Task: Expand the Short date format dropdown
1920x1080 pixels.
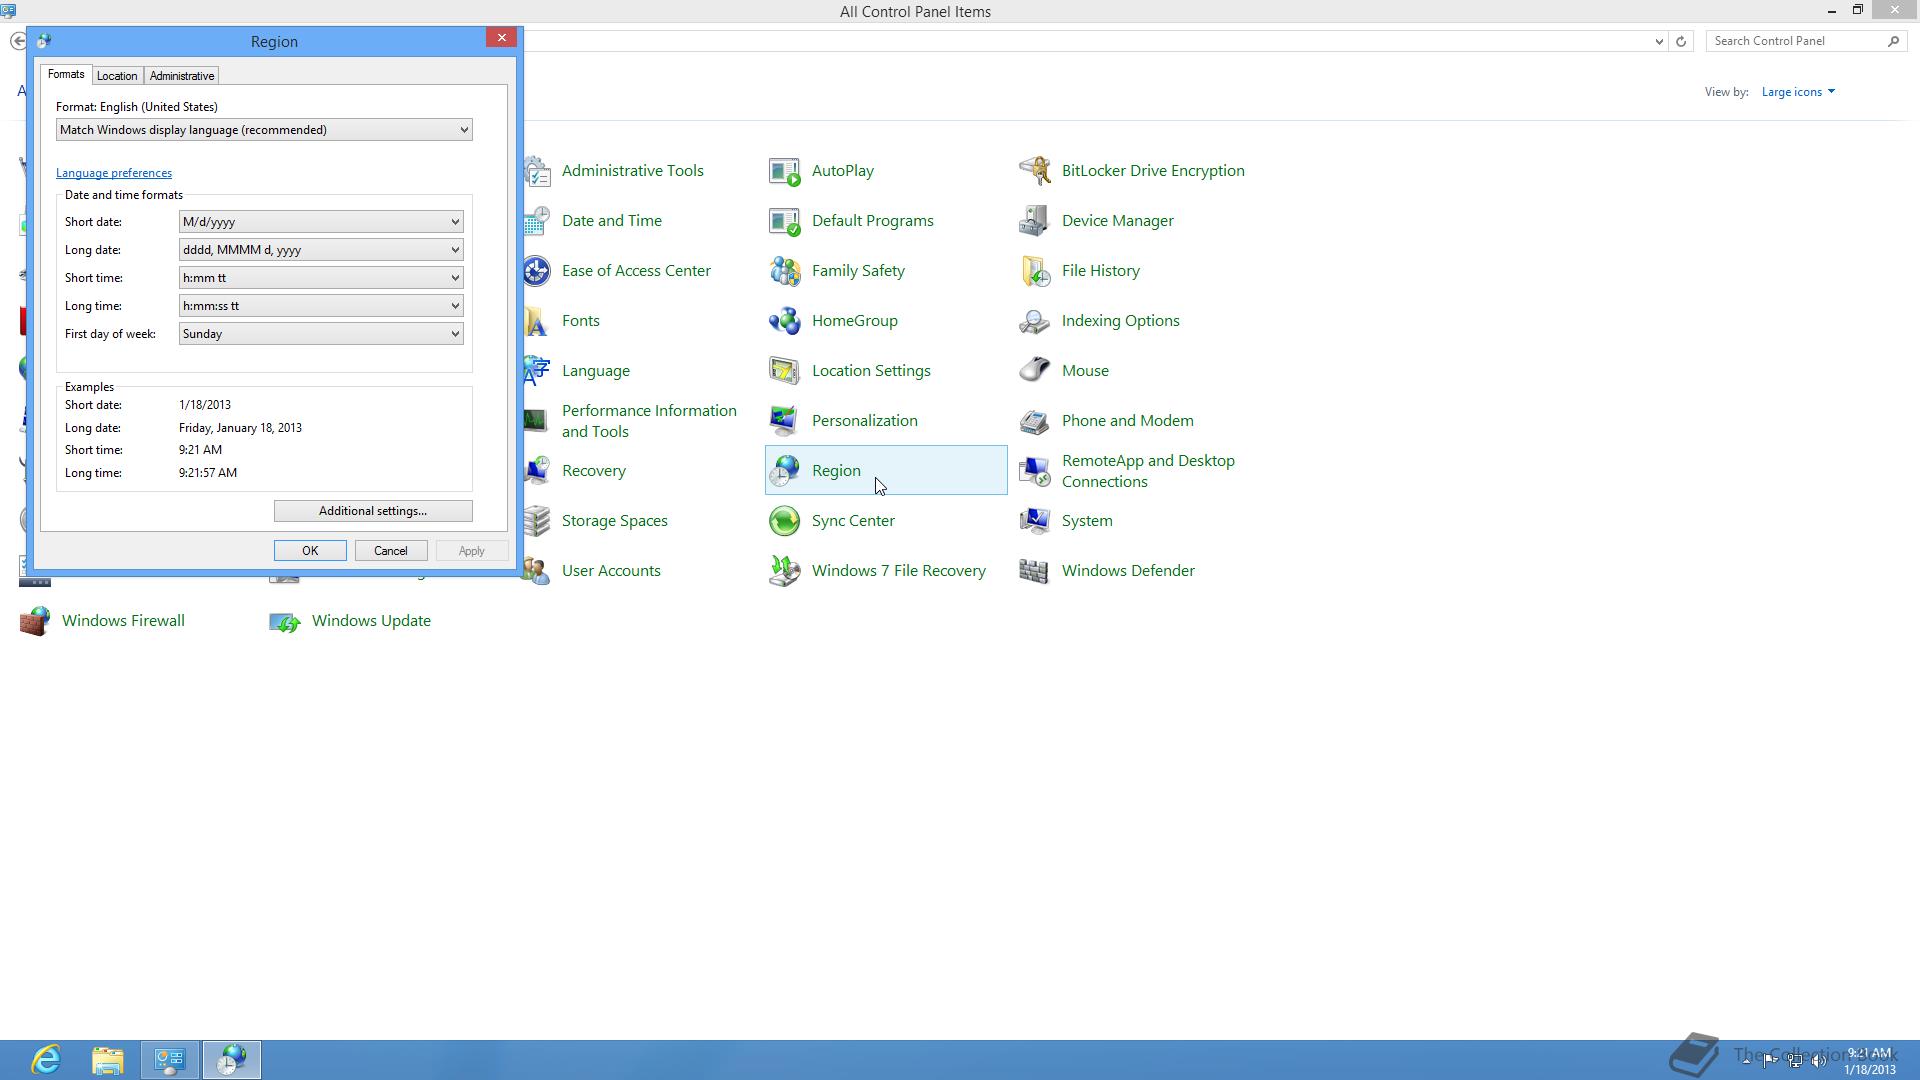Action: point(454,222)
